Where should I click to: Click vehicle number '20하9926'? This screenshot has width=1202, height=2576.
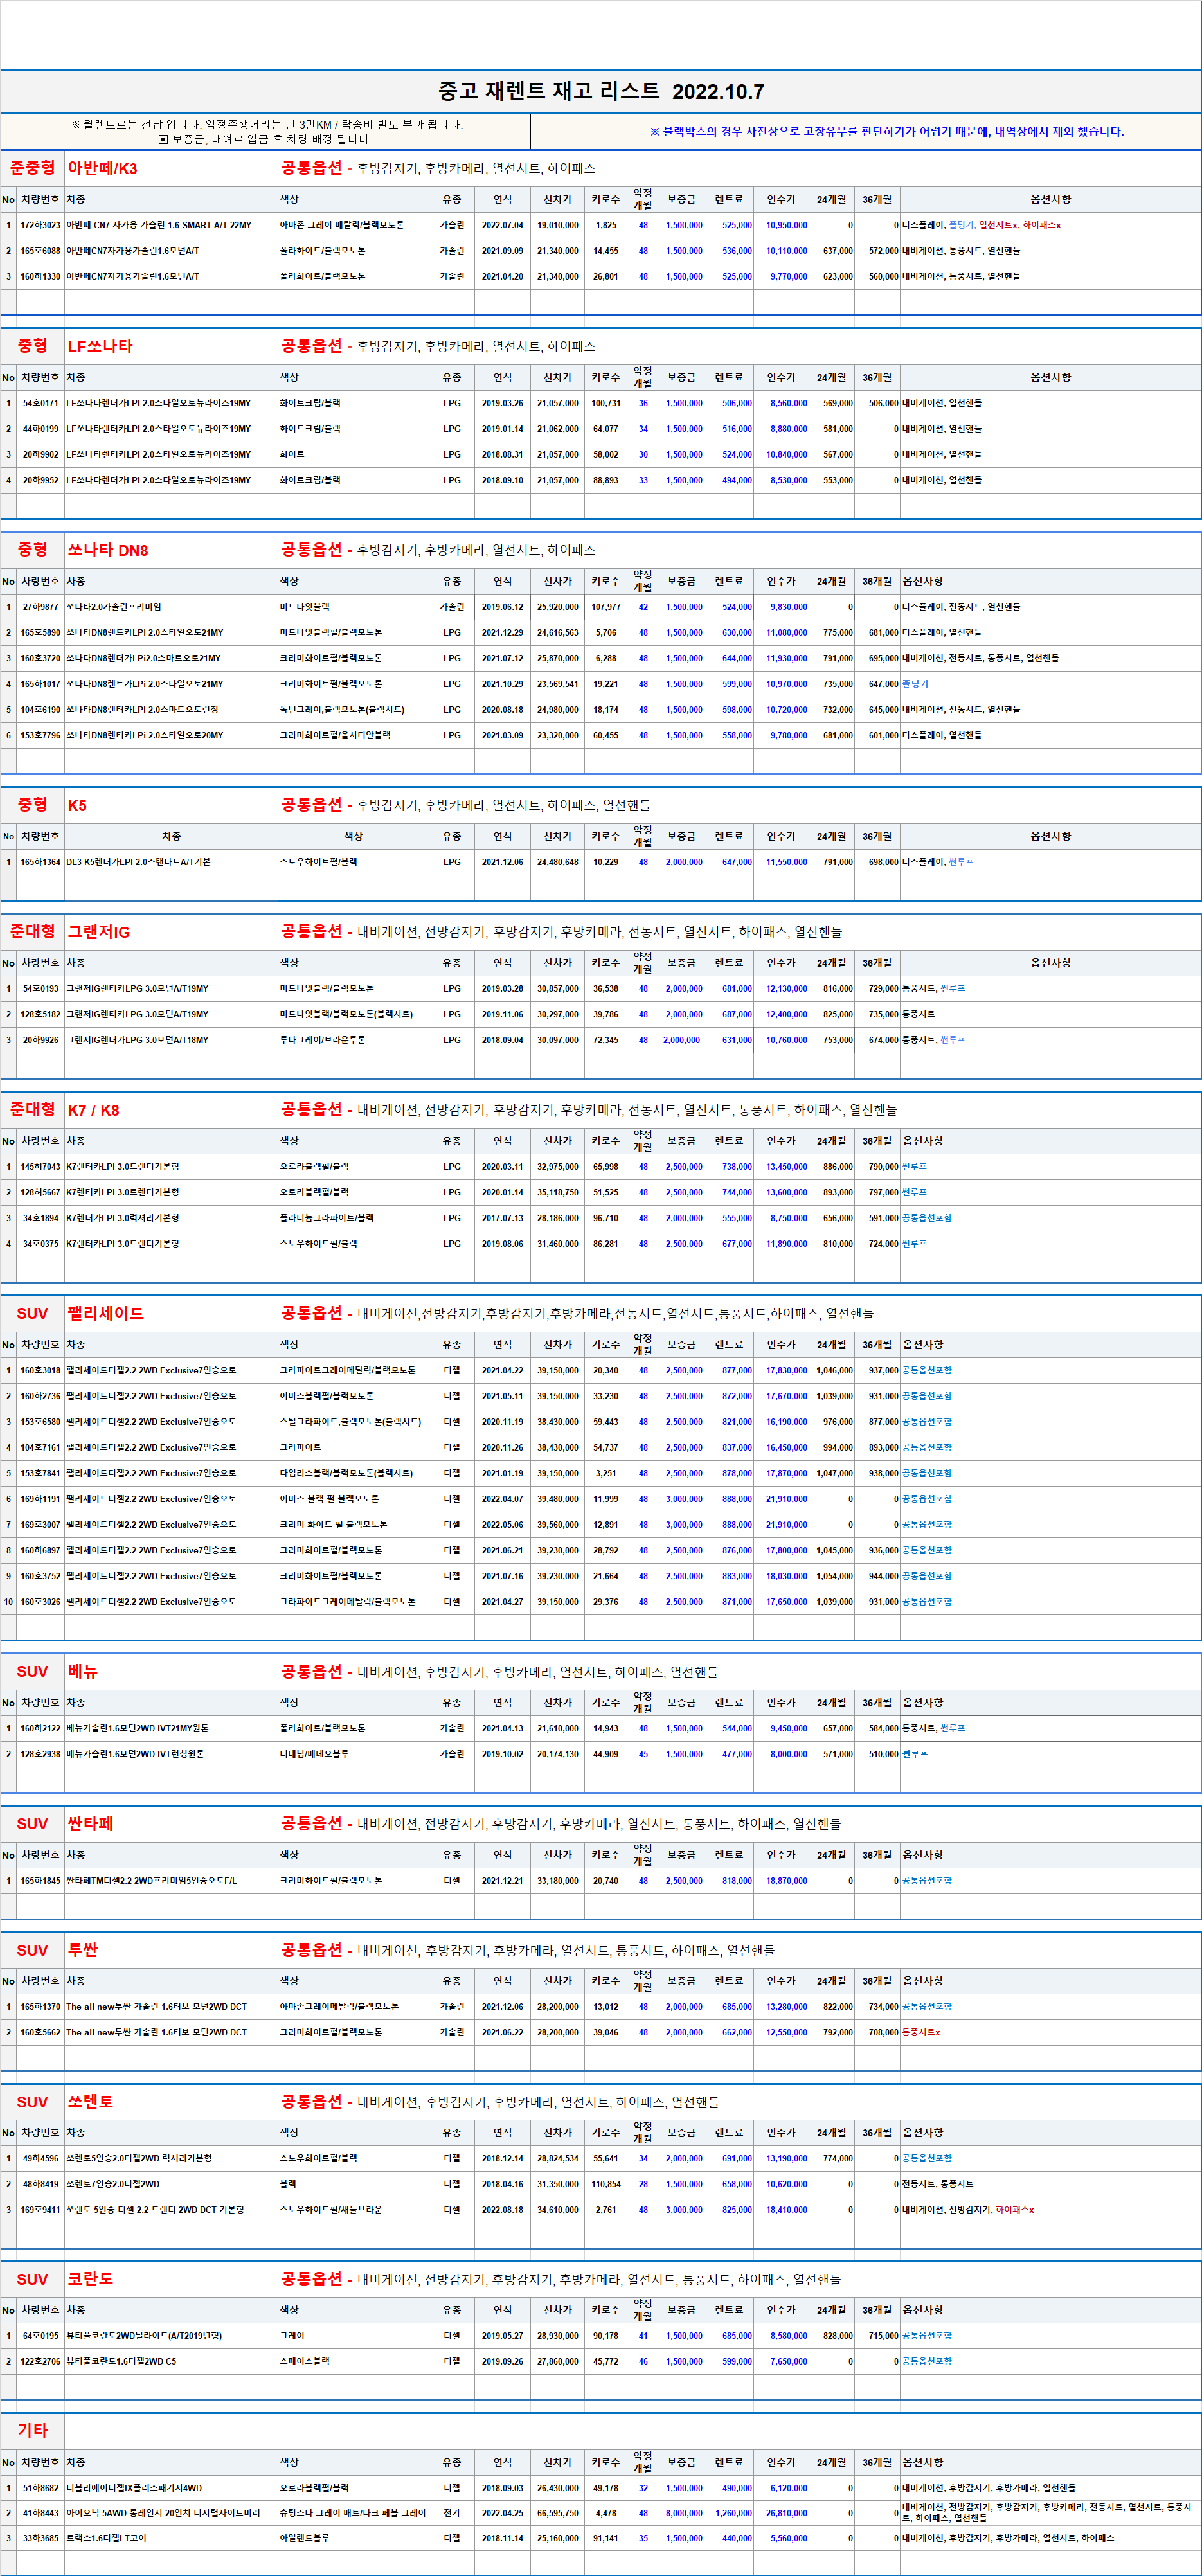[40, 1040]
